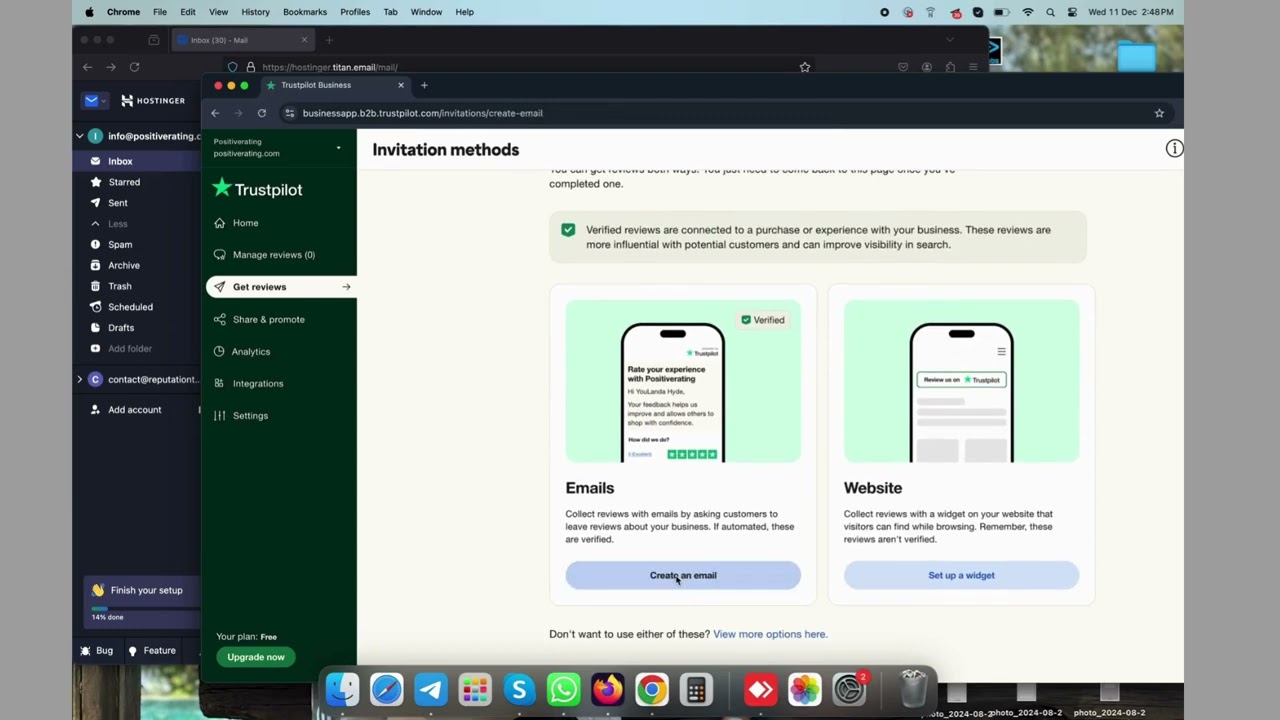Open Firefox from the Dock

pyautogui.click(x=607, y=690)
